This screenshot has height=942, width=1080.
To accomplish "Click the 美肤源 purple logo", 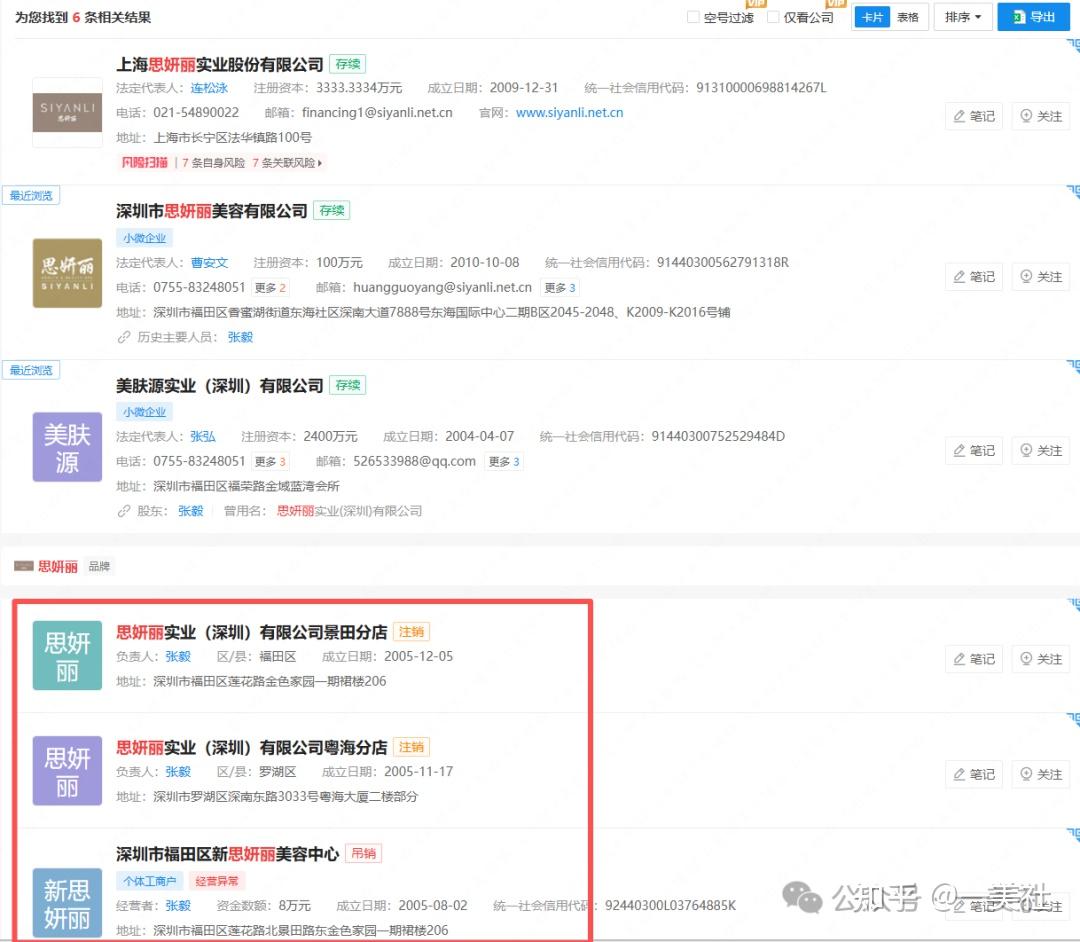I will click(67, 447).
